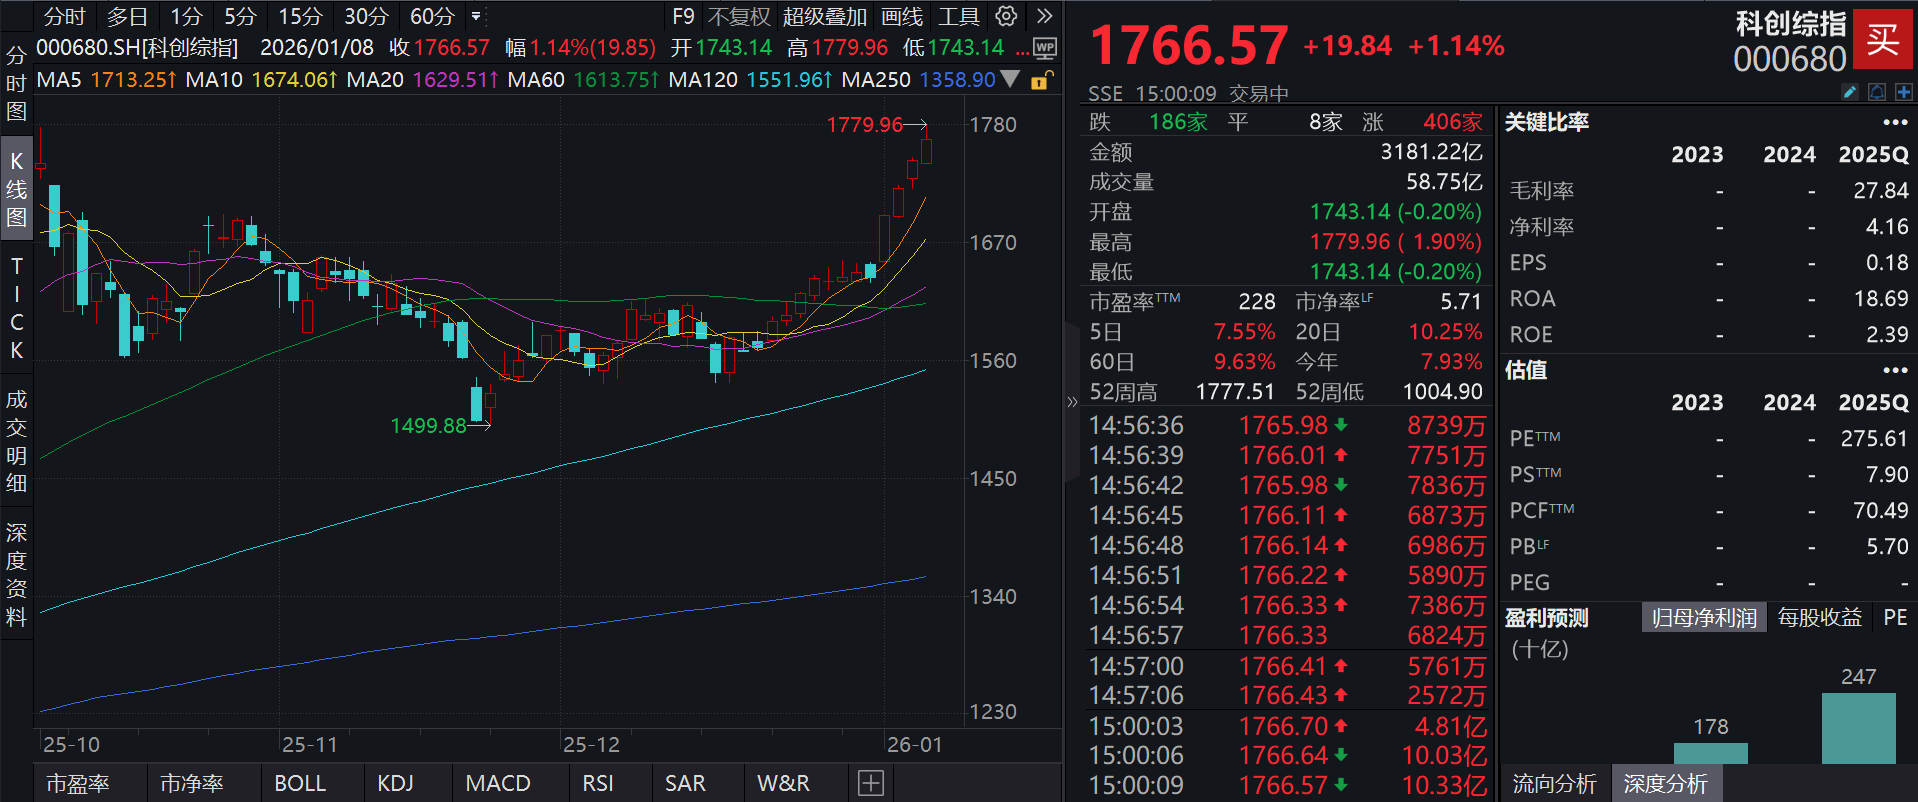The height and width of the screenshot is (802, 1918).
Task: Open more timeframe periods dropdown arrow
Action: [476, 17]
